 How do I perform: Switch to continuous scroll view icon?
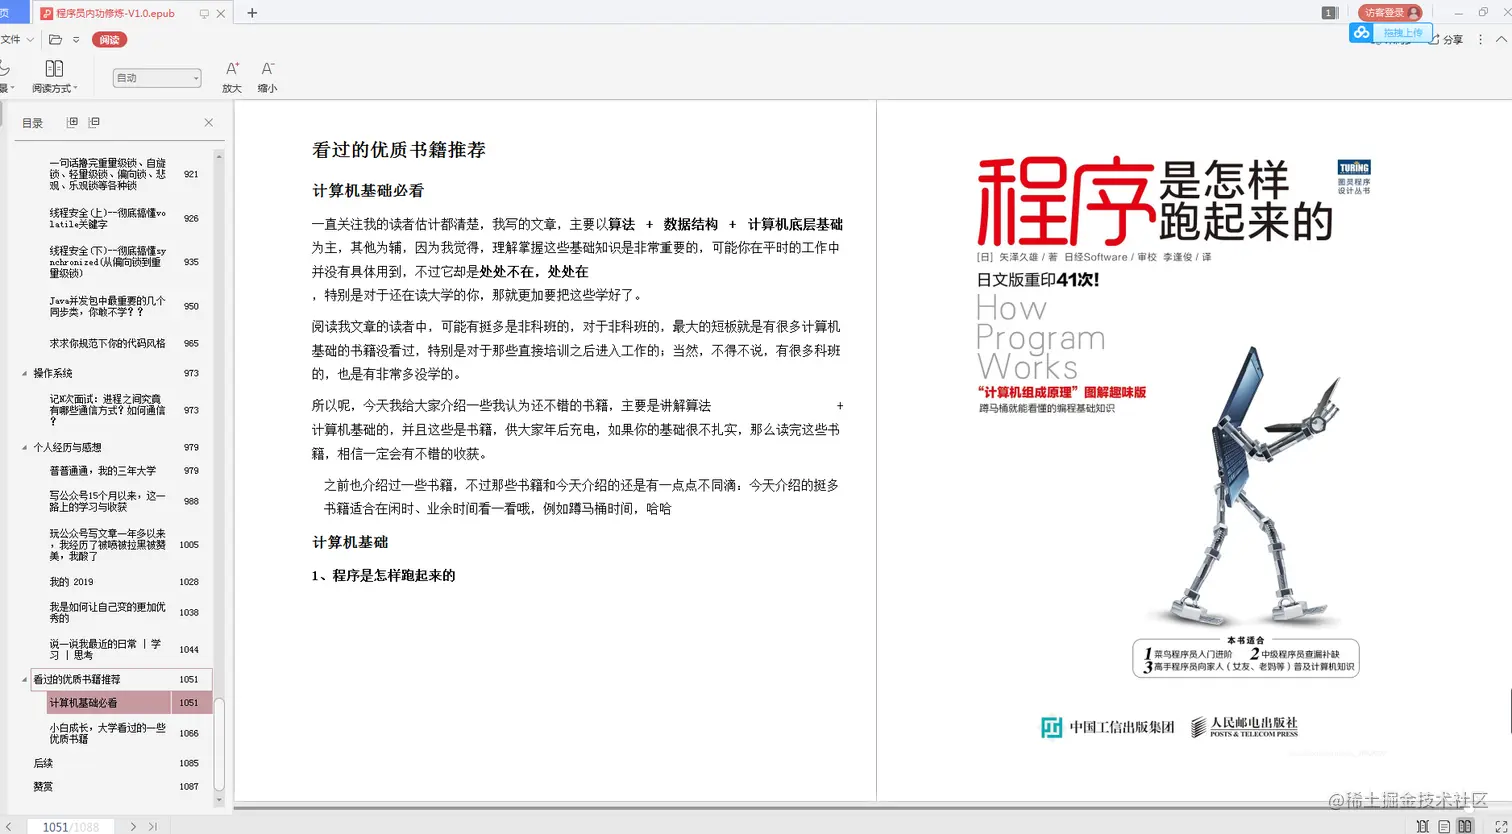click(x=1423, y=826)
